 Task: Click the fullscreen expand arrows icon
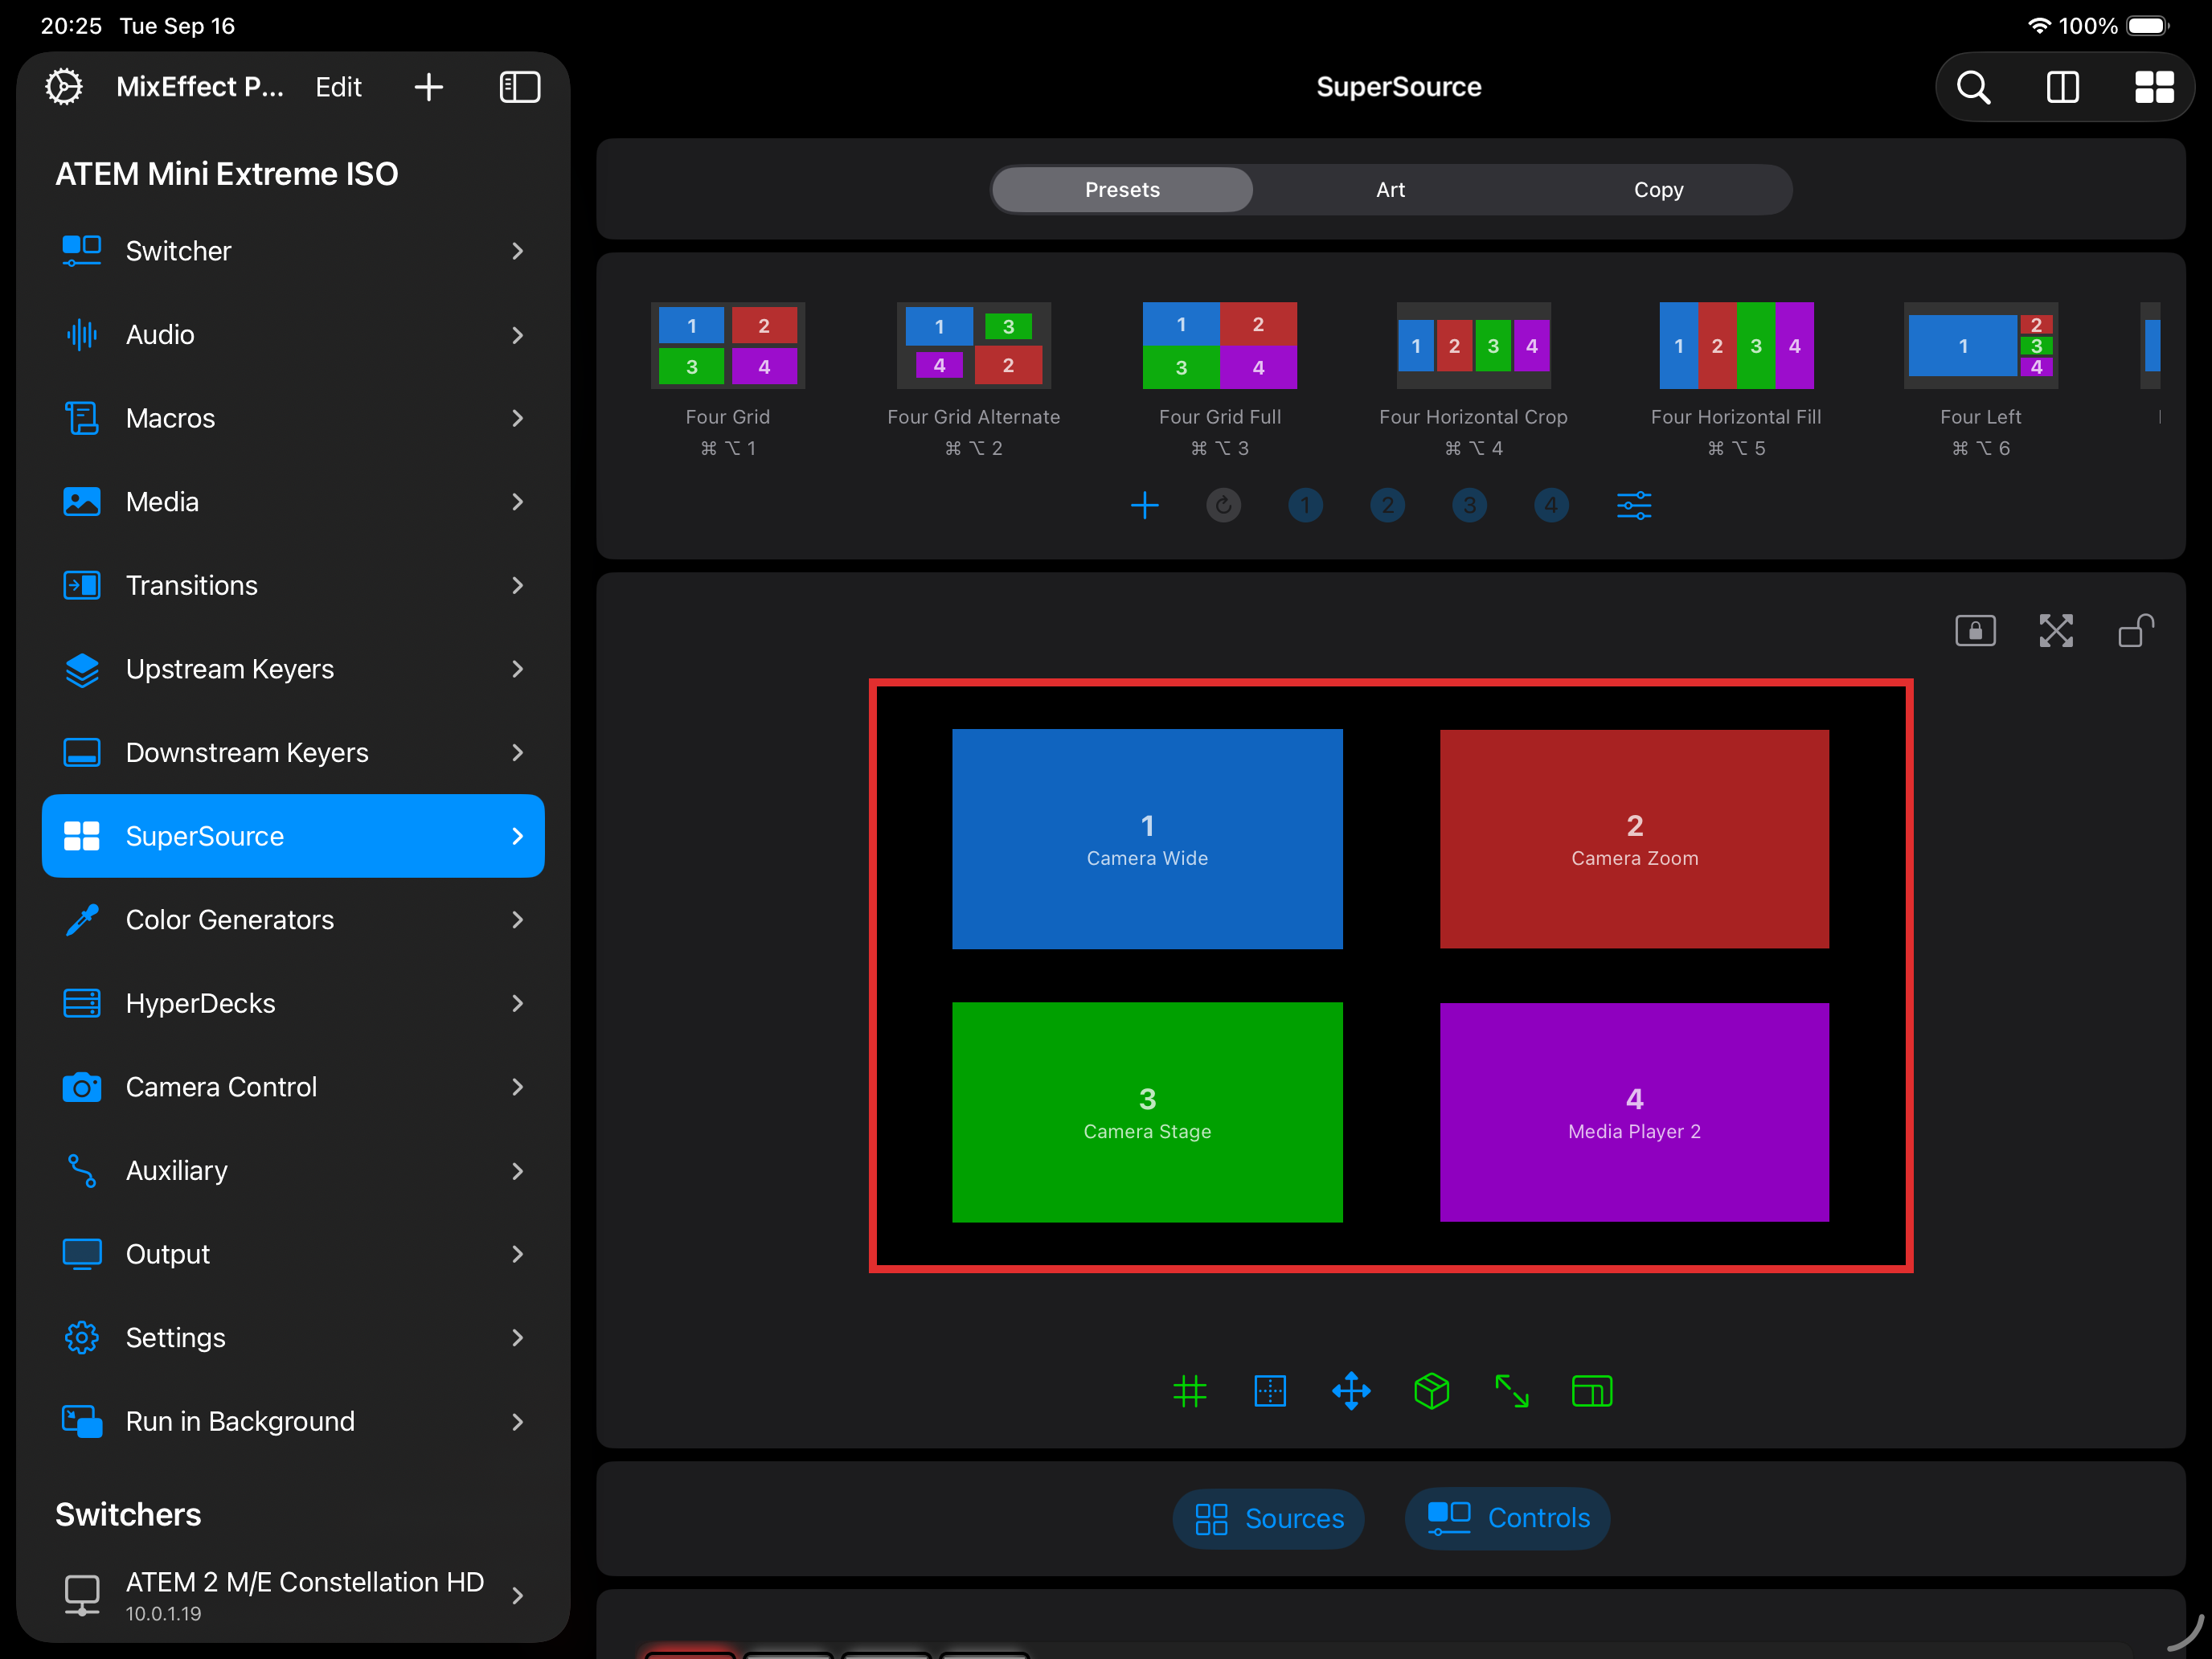point(2055,631)
